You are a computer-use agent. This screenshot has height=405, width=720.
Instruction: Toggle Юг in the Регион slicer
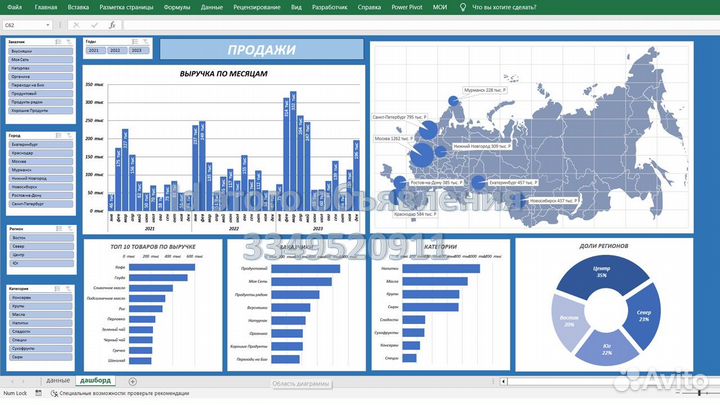[41, 263]
